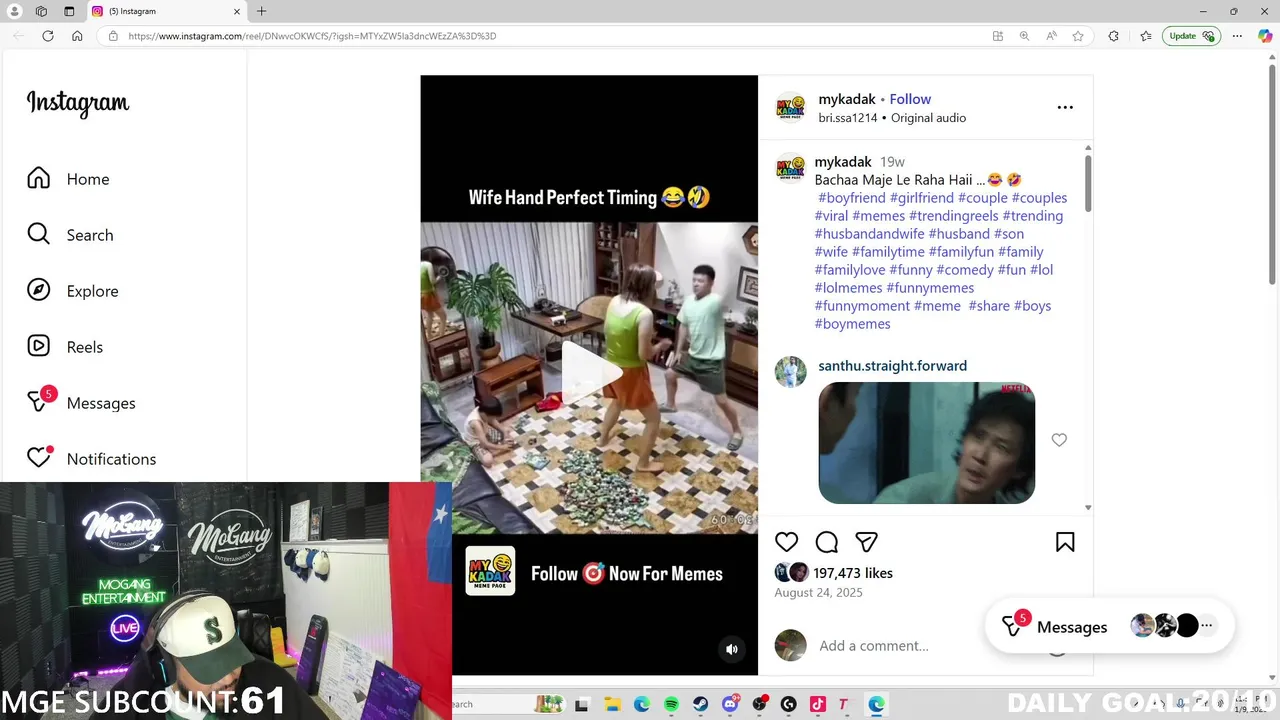
Task: Open santhu.straight.forward's profile
Action: click(892, 366)
